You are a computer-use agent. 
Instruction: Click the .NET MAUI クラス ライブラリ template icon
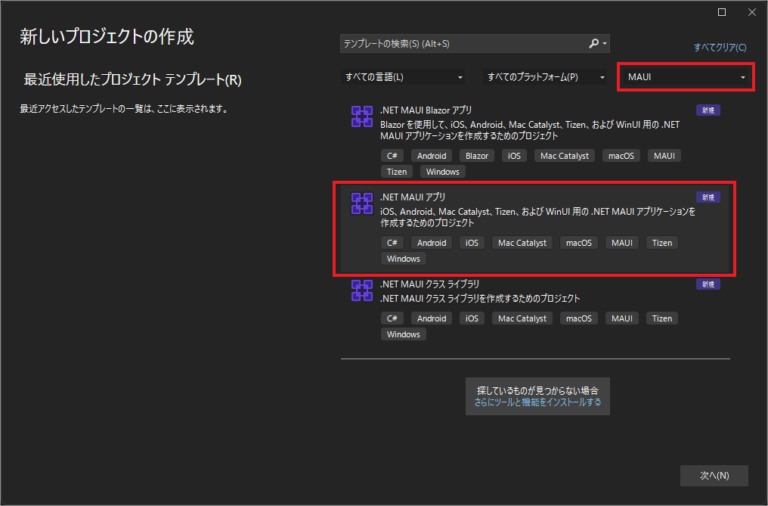tap(362, 290)
